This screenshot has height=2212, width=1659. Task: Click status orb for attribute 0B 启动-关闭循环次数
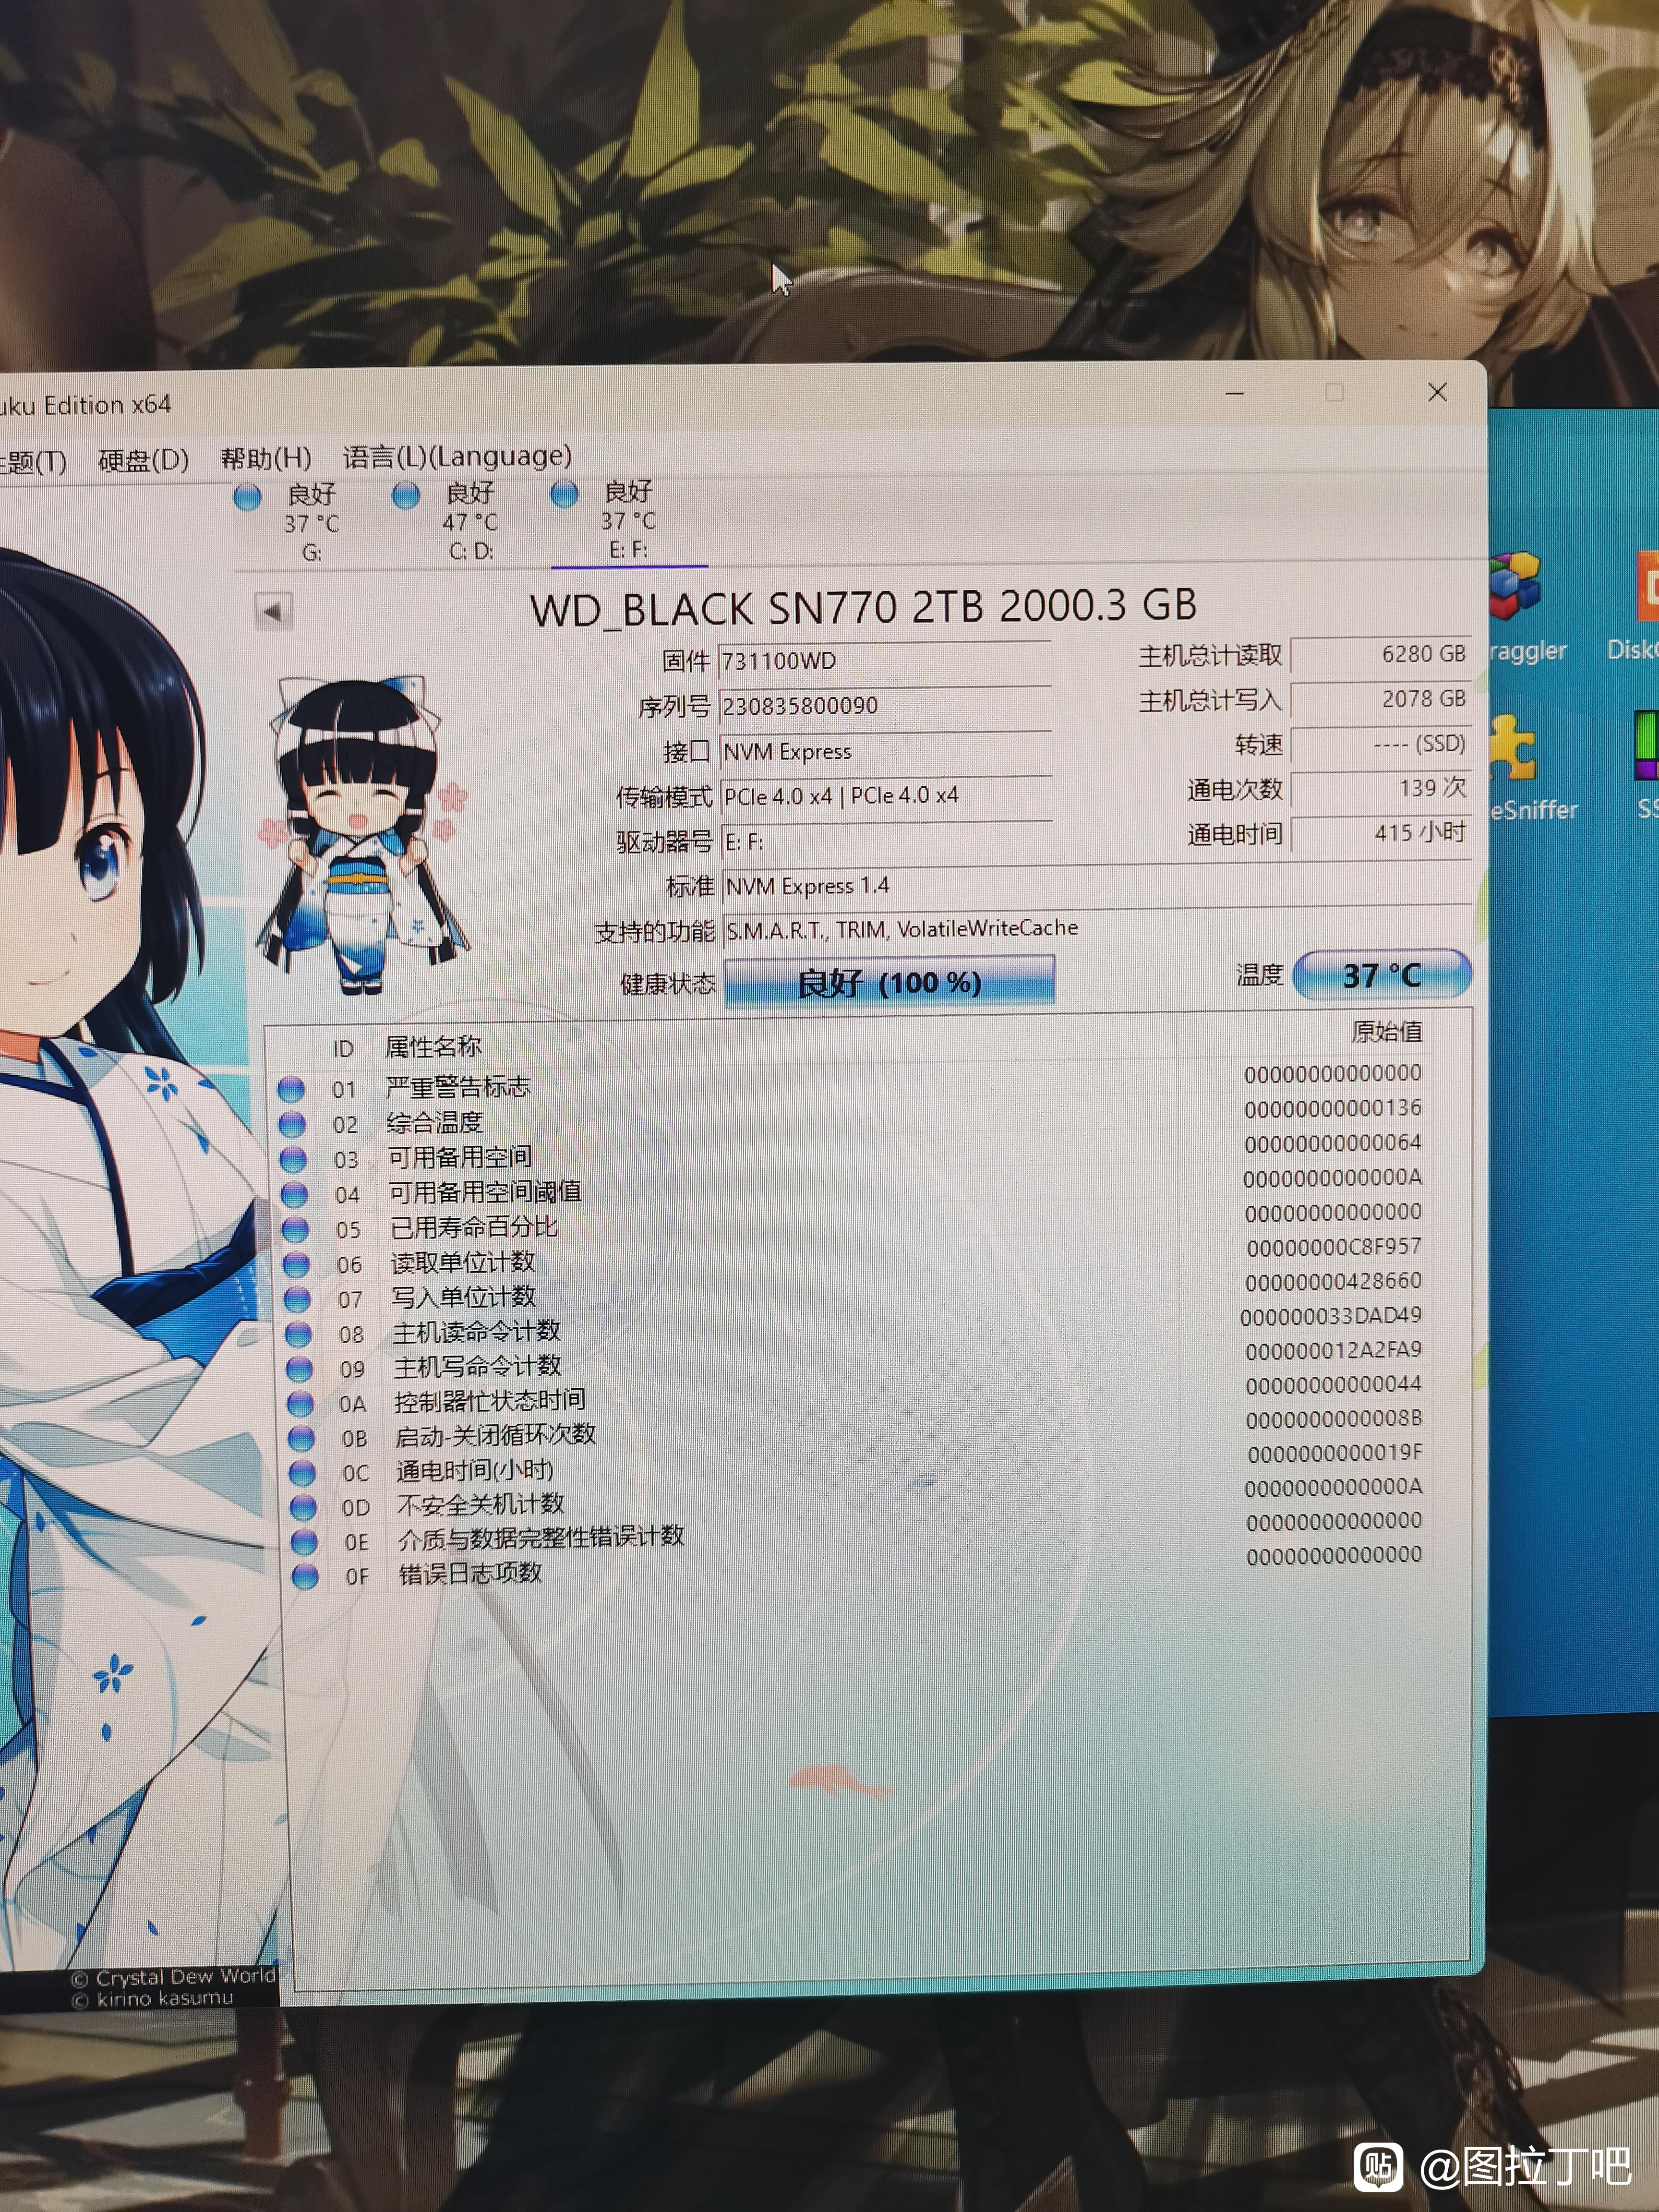[x=301, y=1438]
